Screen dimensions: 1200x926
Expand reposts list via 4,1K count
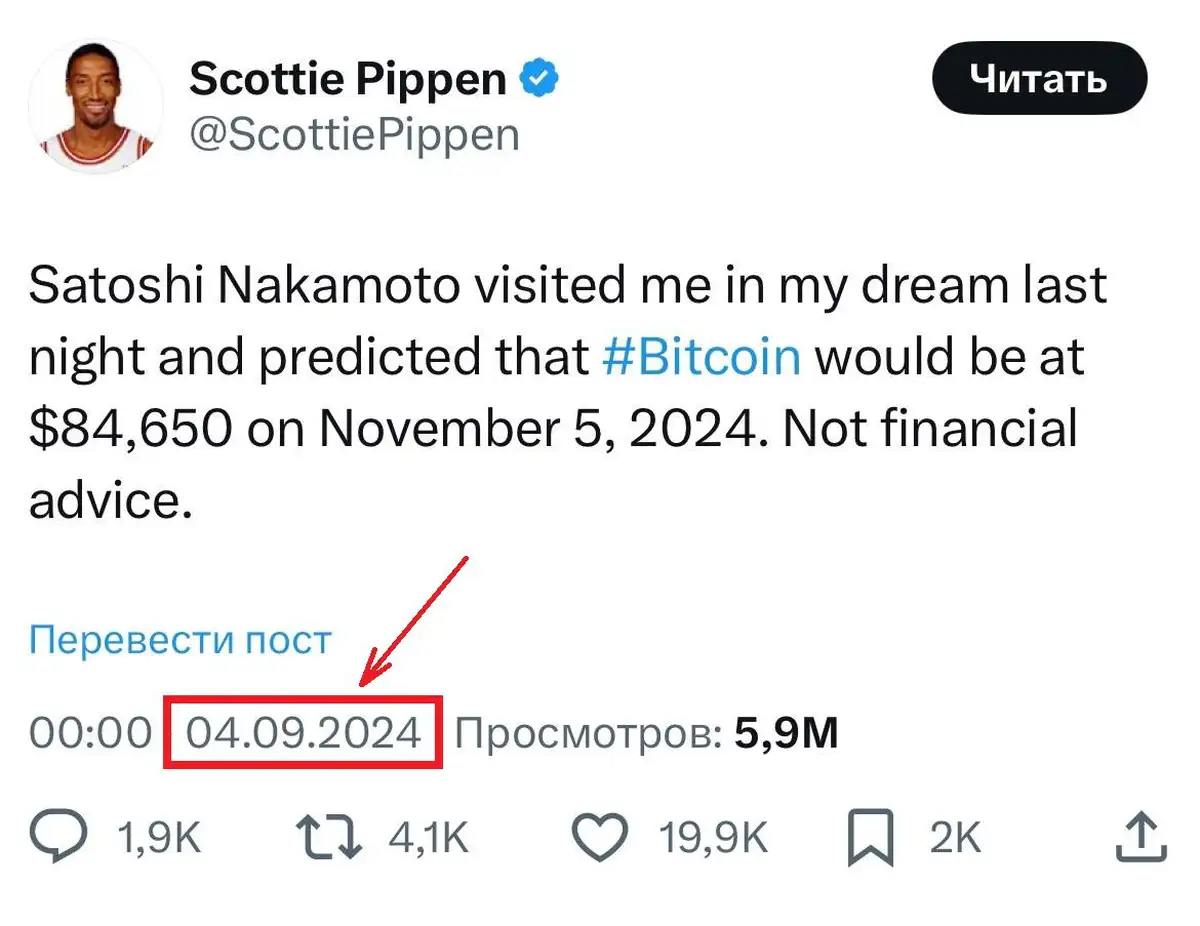point(430,838)
